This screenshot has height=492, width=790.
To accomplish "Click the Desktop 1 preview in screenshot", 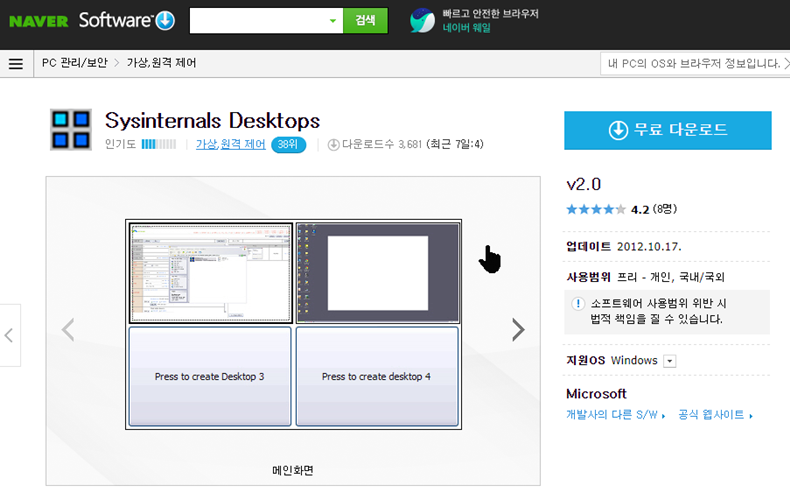I will [x=211, y=272].
